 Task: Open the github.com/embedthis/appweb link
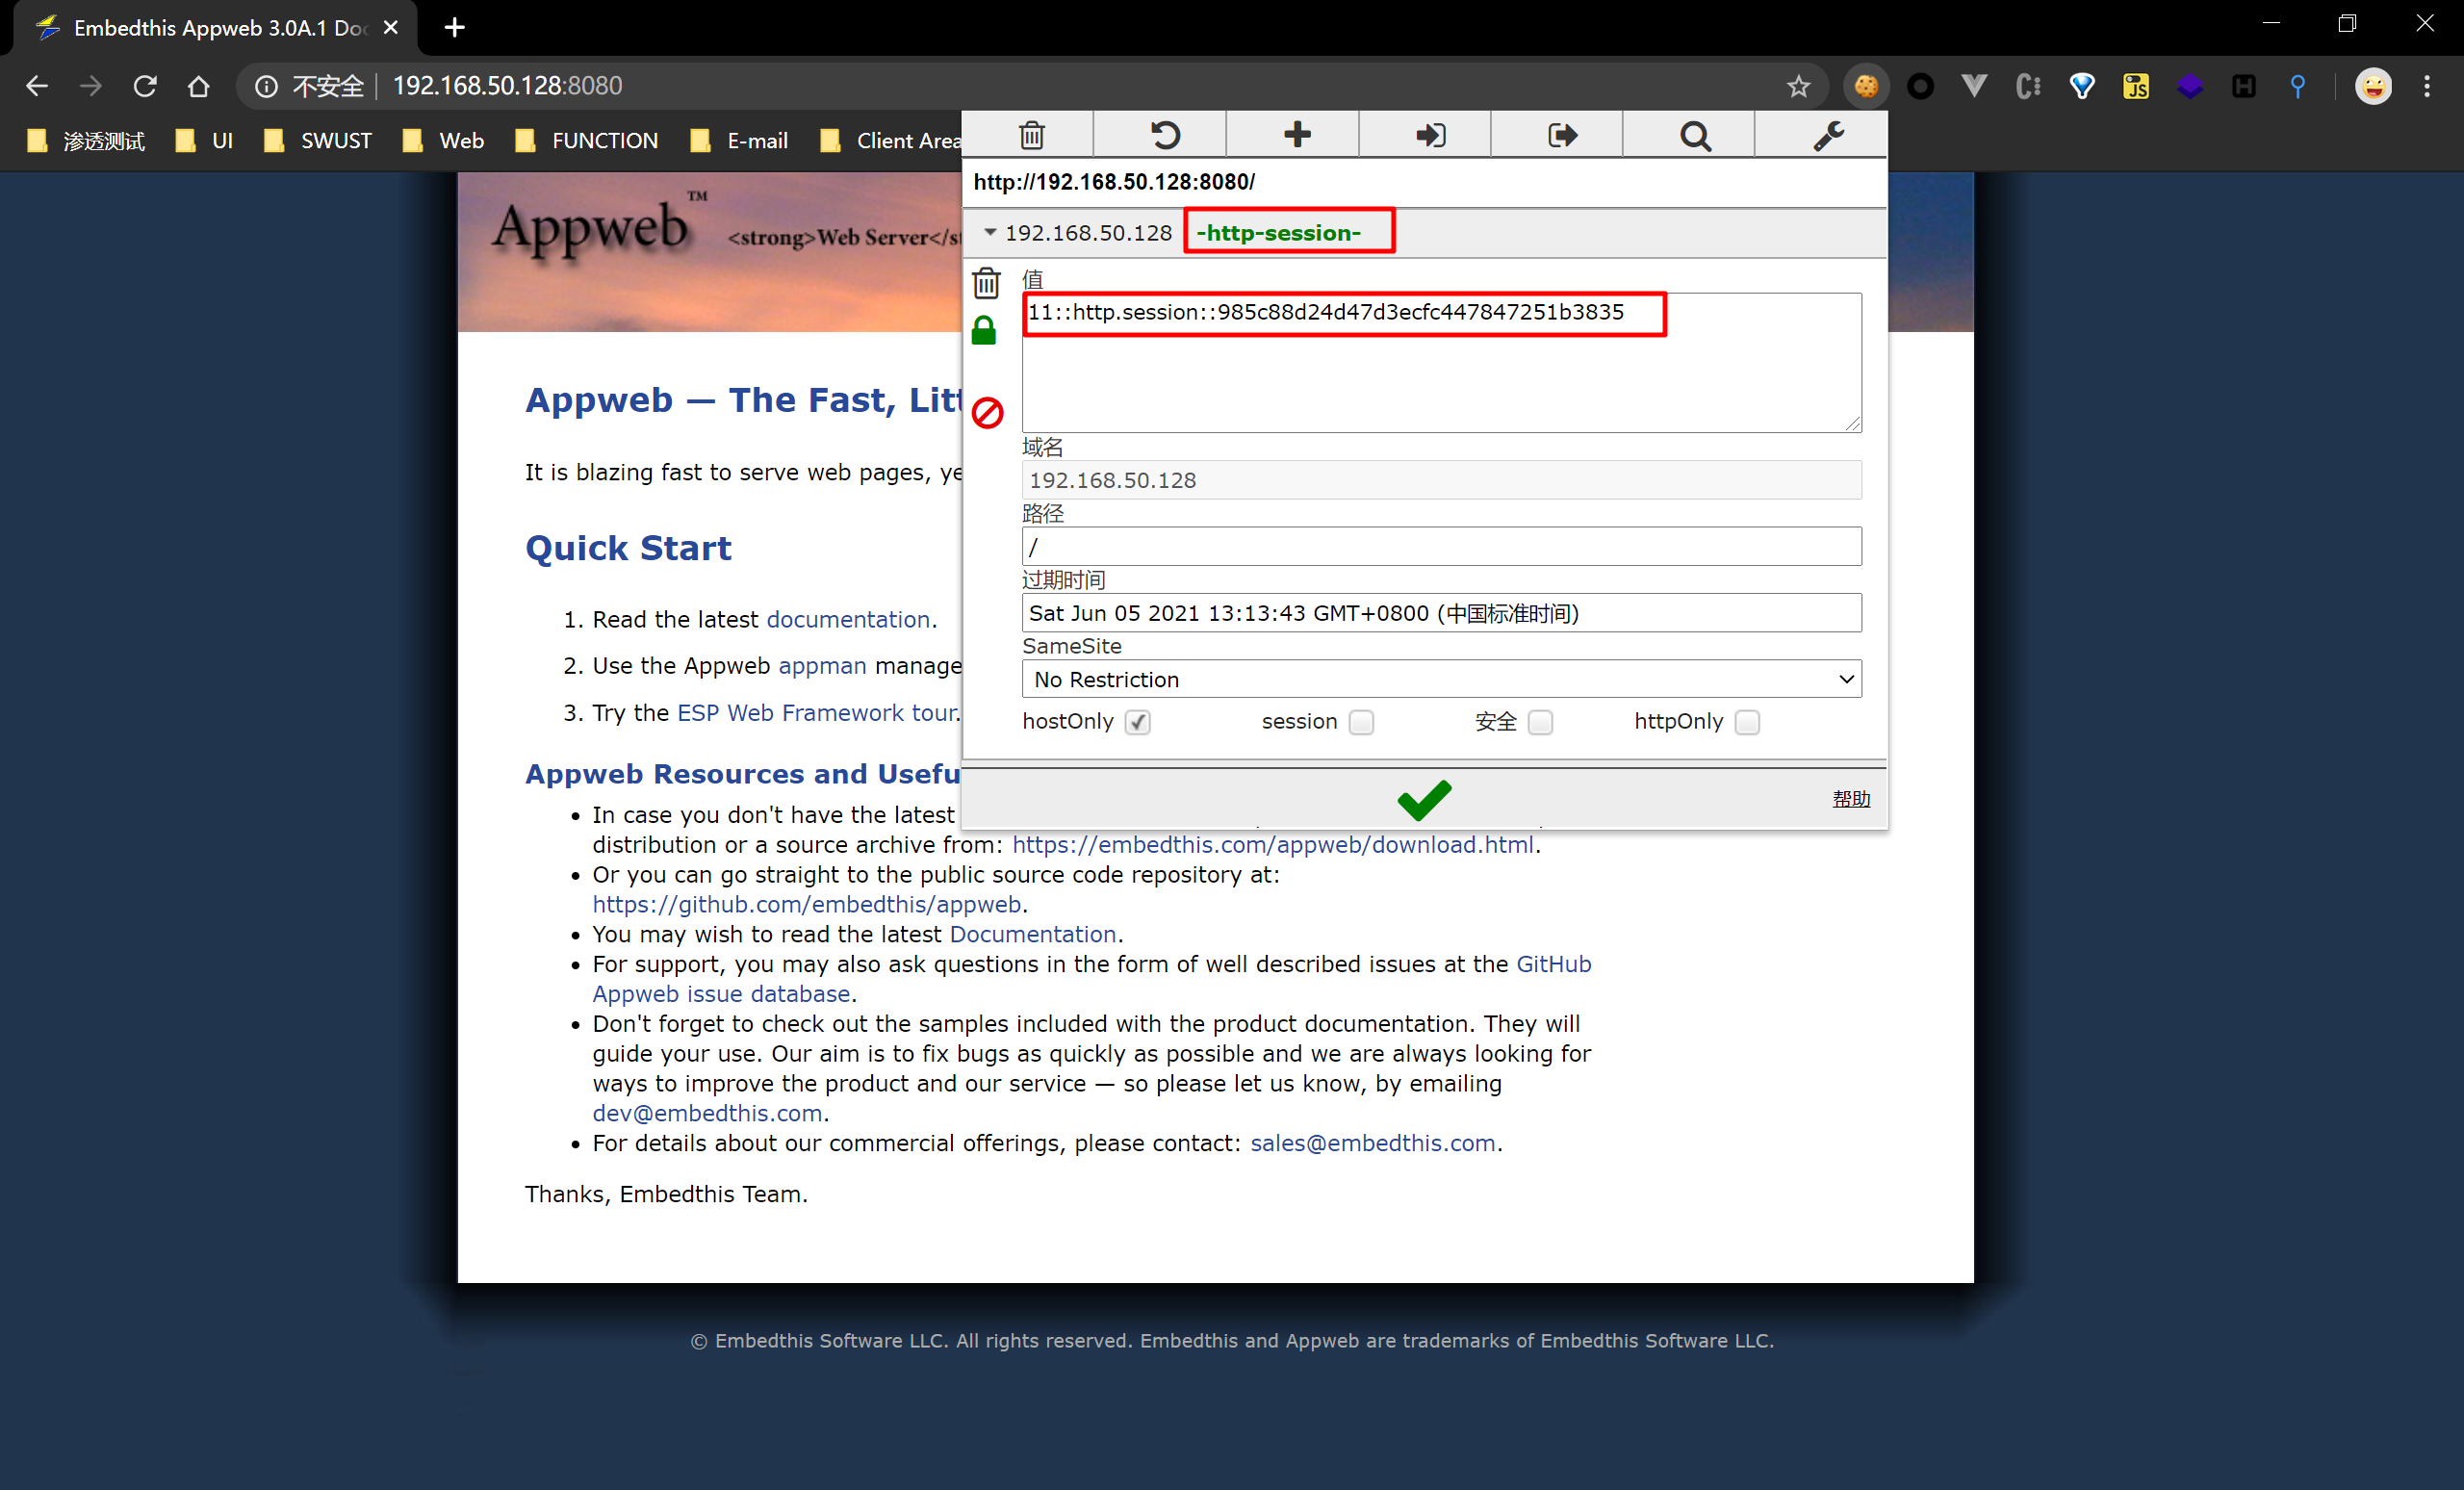tap(806, 905)
